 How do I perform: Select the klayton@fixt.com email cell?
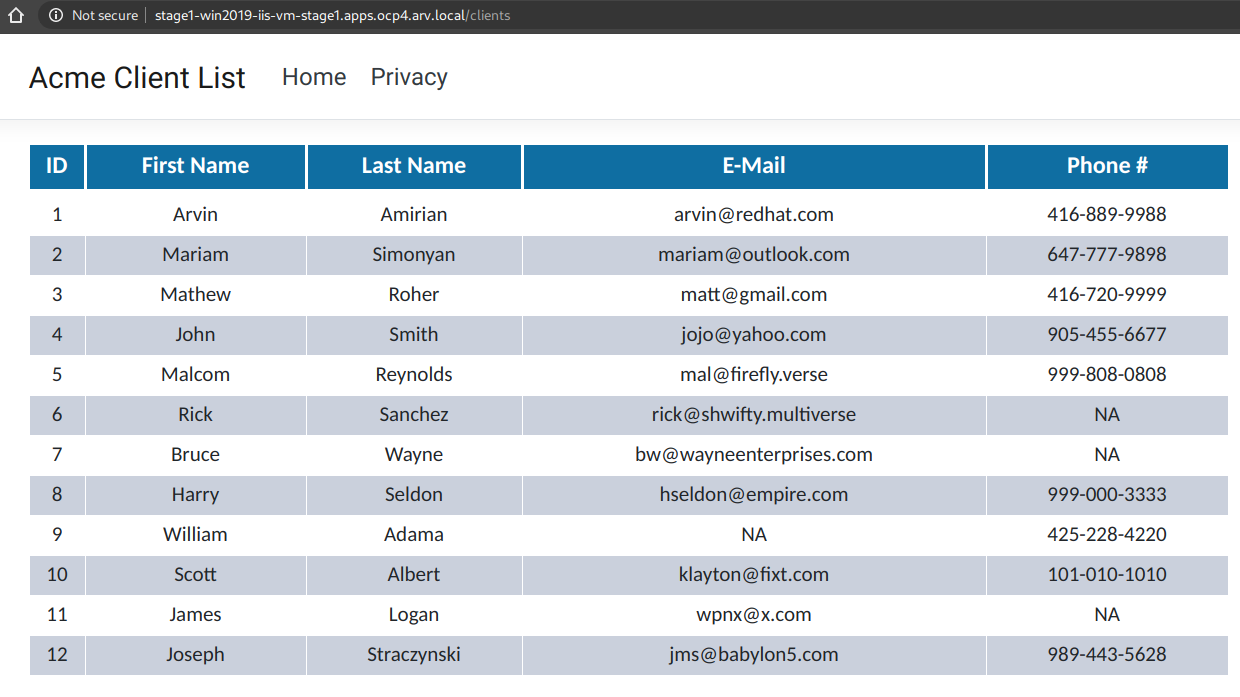click(754, 574)
